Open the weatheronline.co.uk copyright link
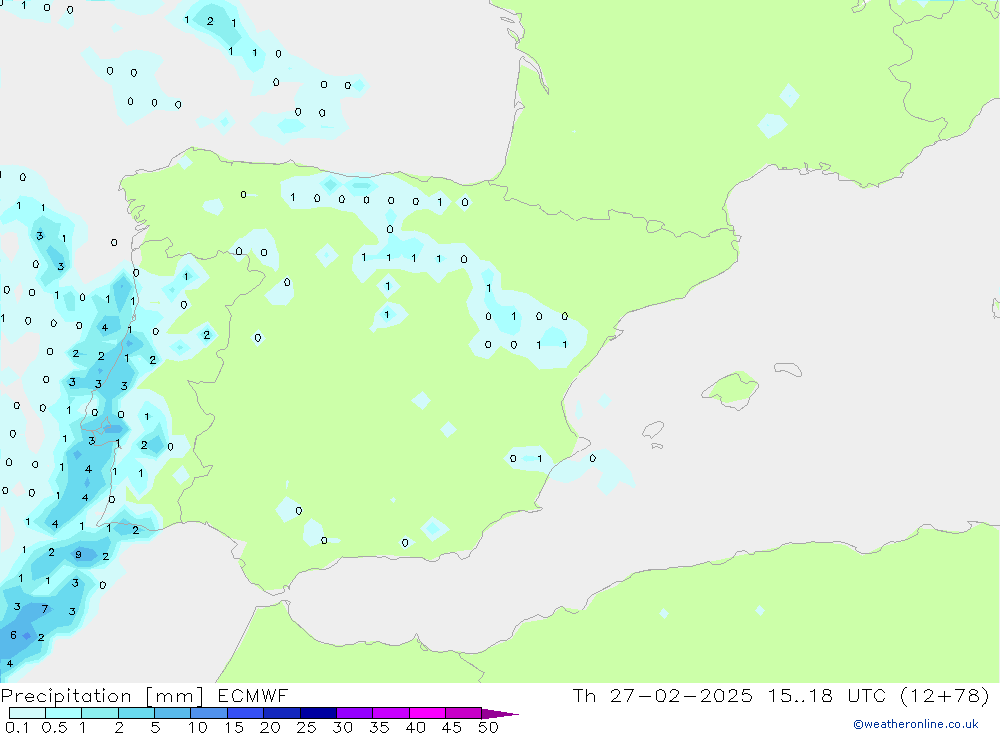This screenshot has height=733, width=1000. point(915,724)
